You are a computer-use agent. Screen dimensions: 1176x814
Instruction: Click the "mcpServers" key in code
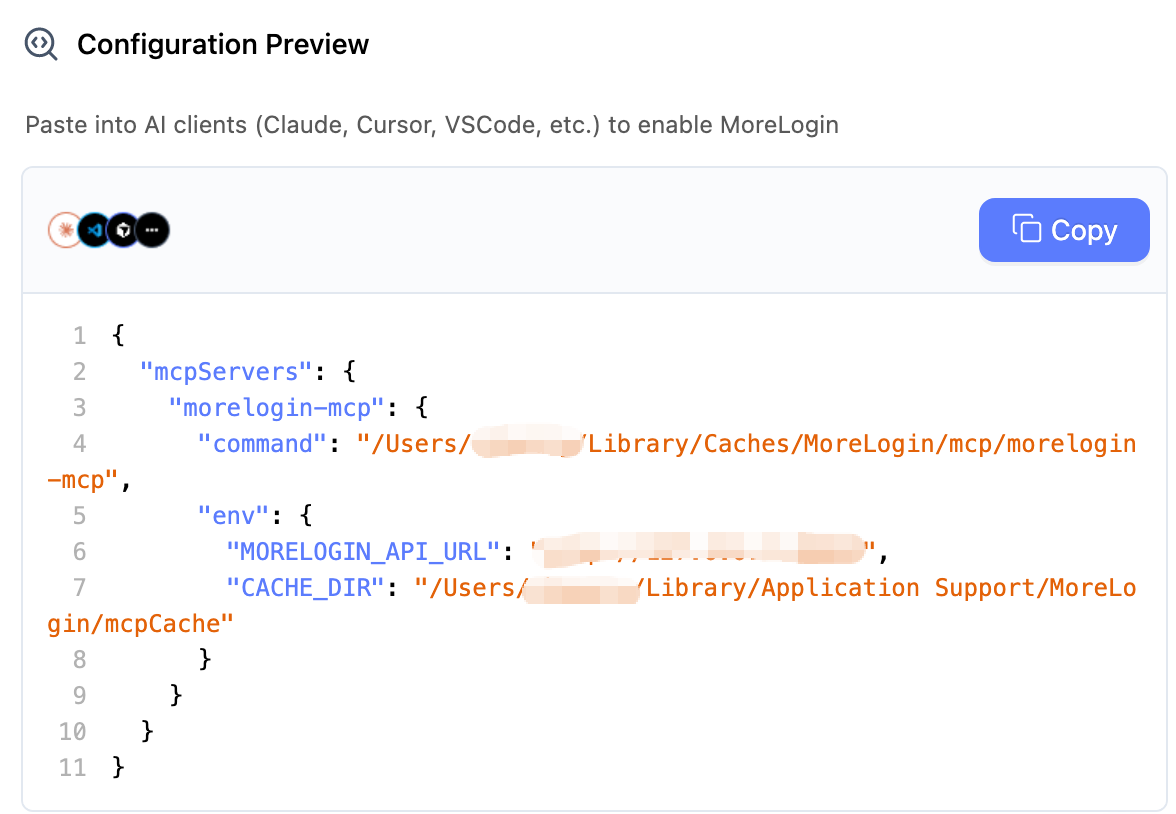pos(226,371)
